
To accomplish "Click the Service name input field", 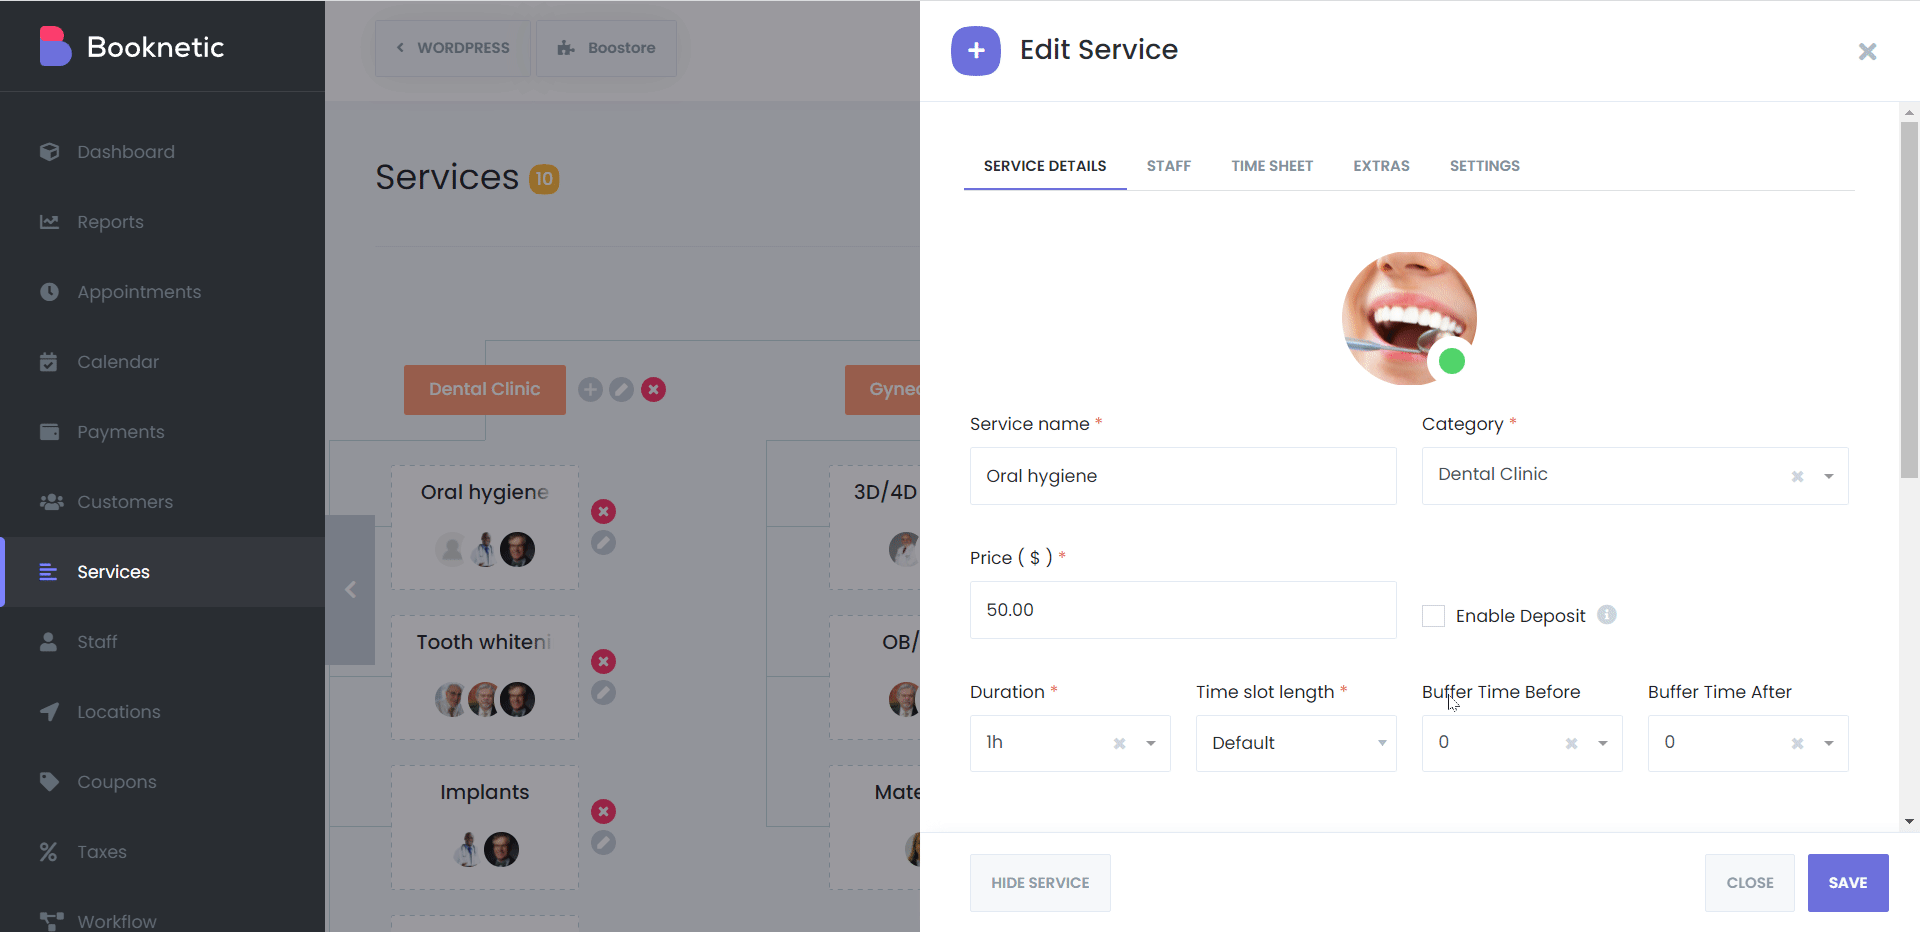I will pyautogui.click(x=1183, y=476).
